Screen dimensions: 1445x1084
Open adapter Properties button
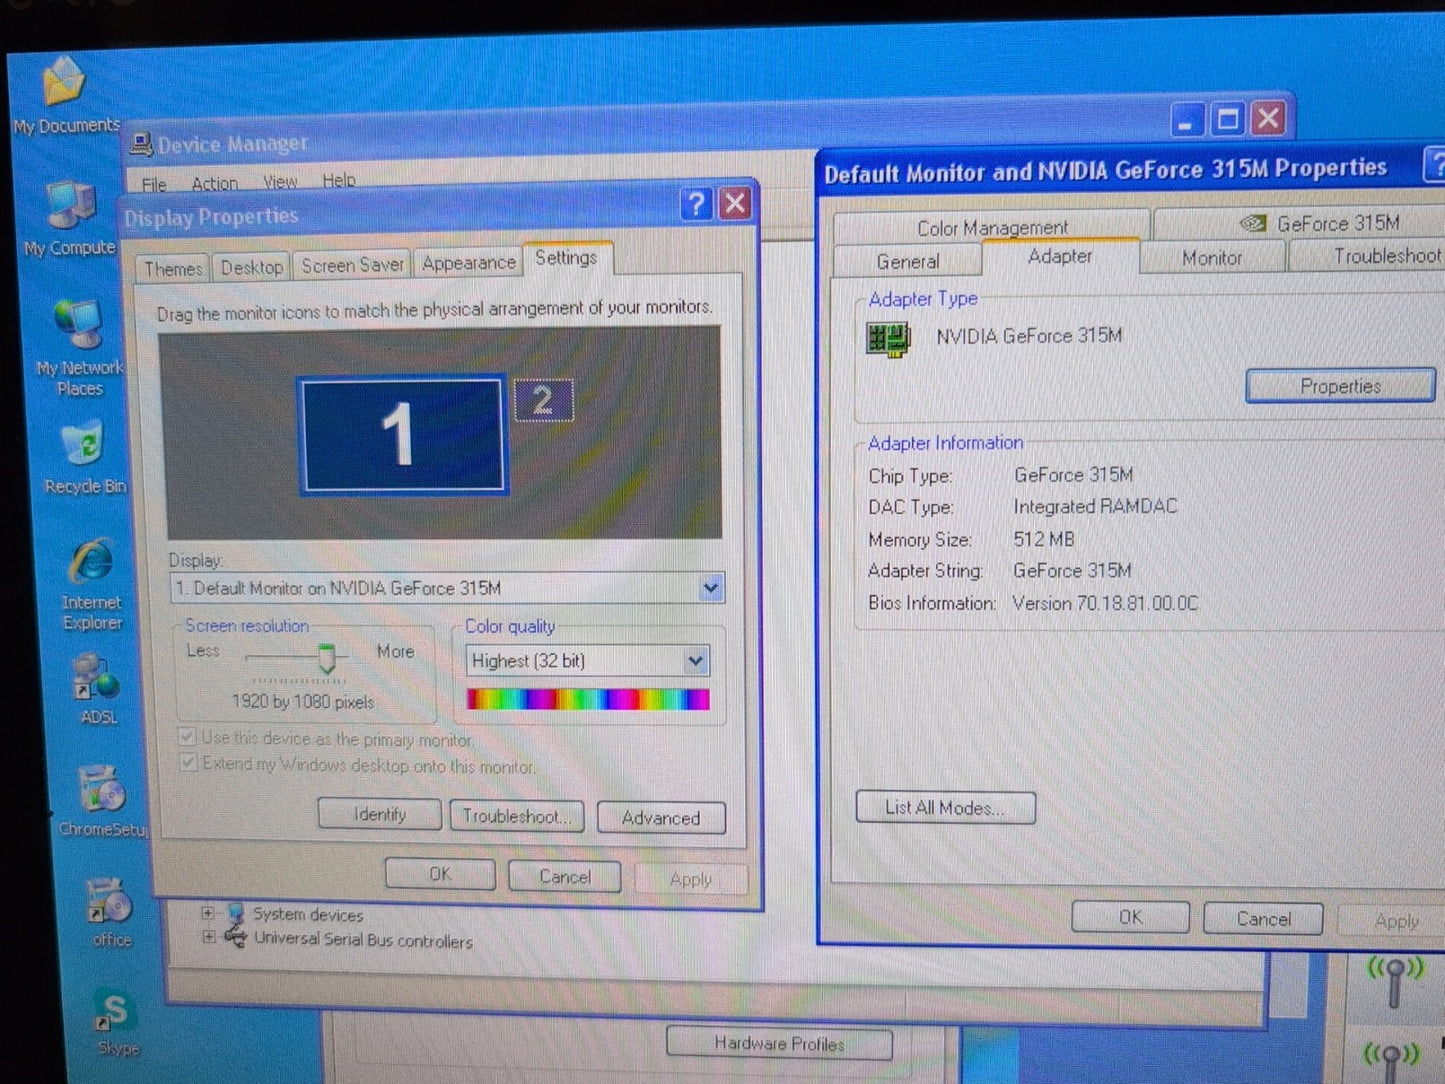click(x=1341, y=386)
